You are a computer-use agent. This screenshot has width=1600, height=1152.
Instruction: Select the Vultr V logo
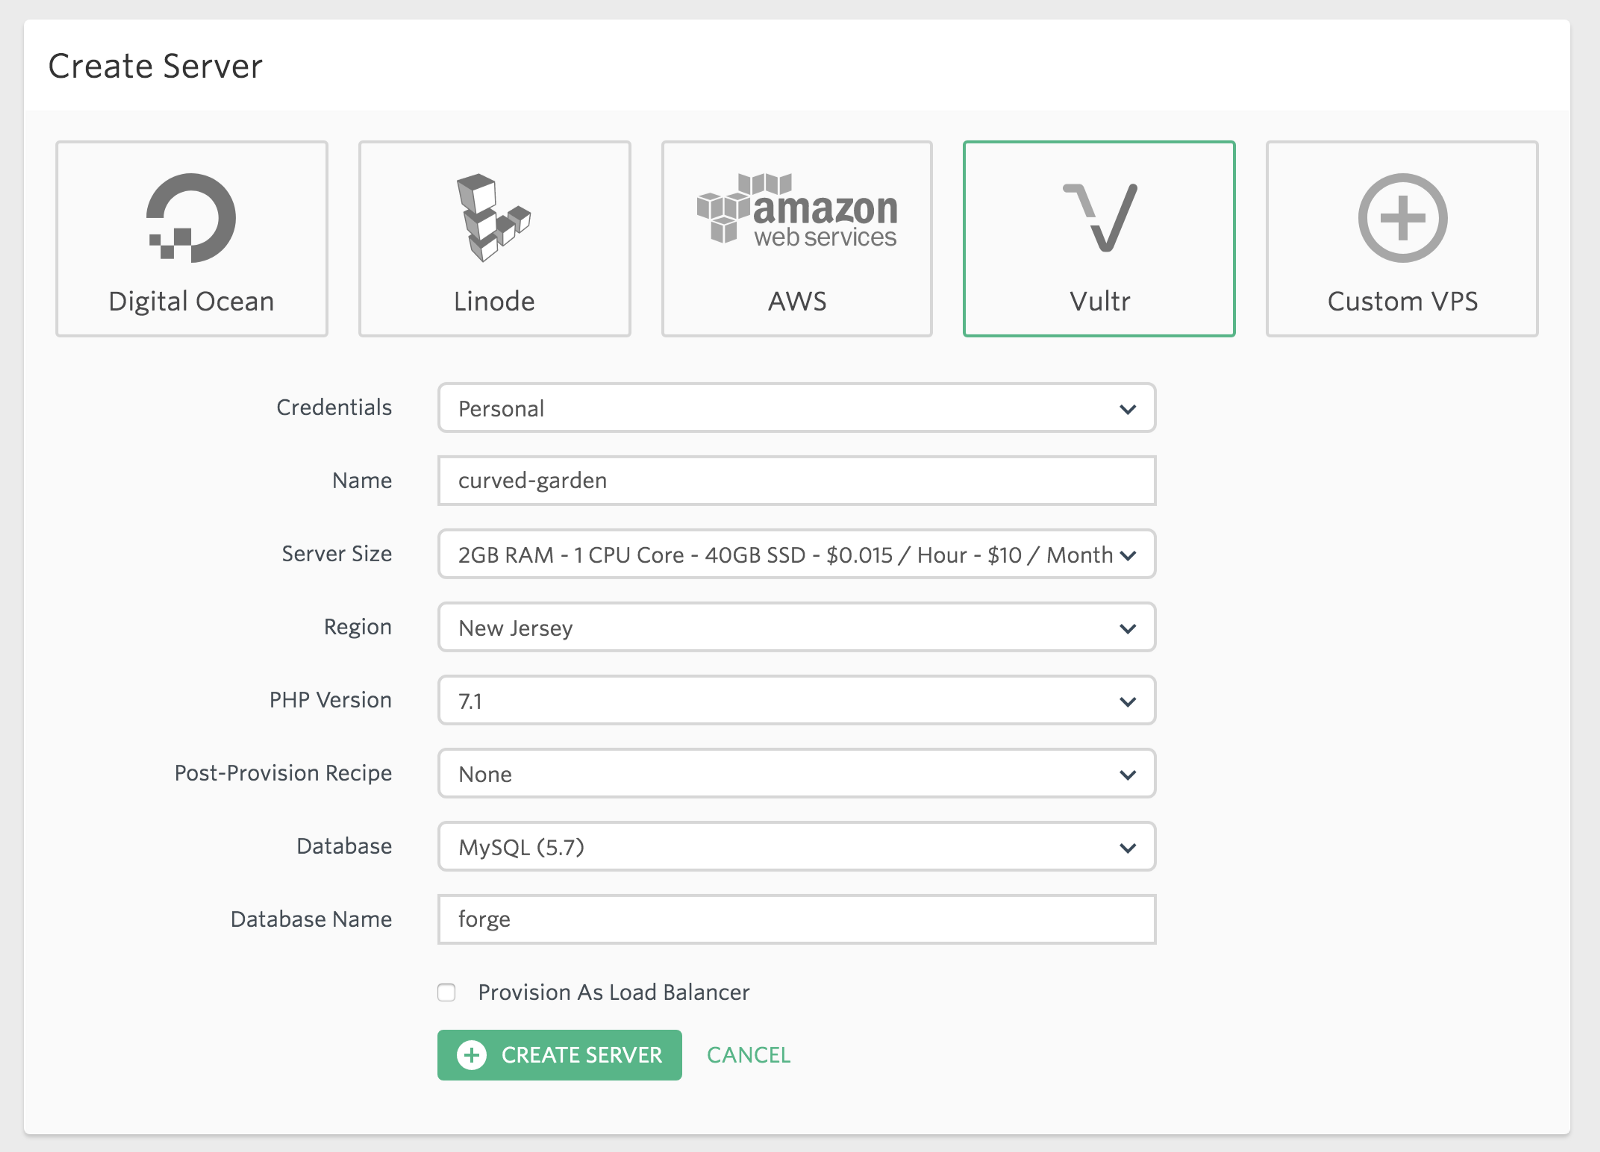click(x=1100, y=217)
